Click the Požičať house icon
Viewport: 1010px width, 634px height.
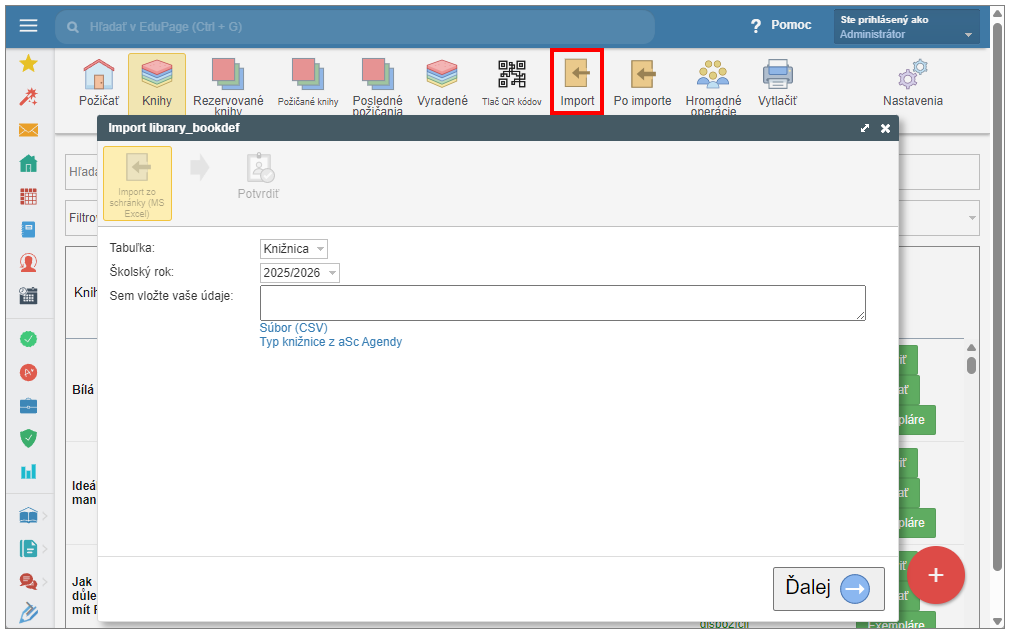pyautogui.click(x=98, y=75)
